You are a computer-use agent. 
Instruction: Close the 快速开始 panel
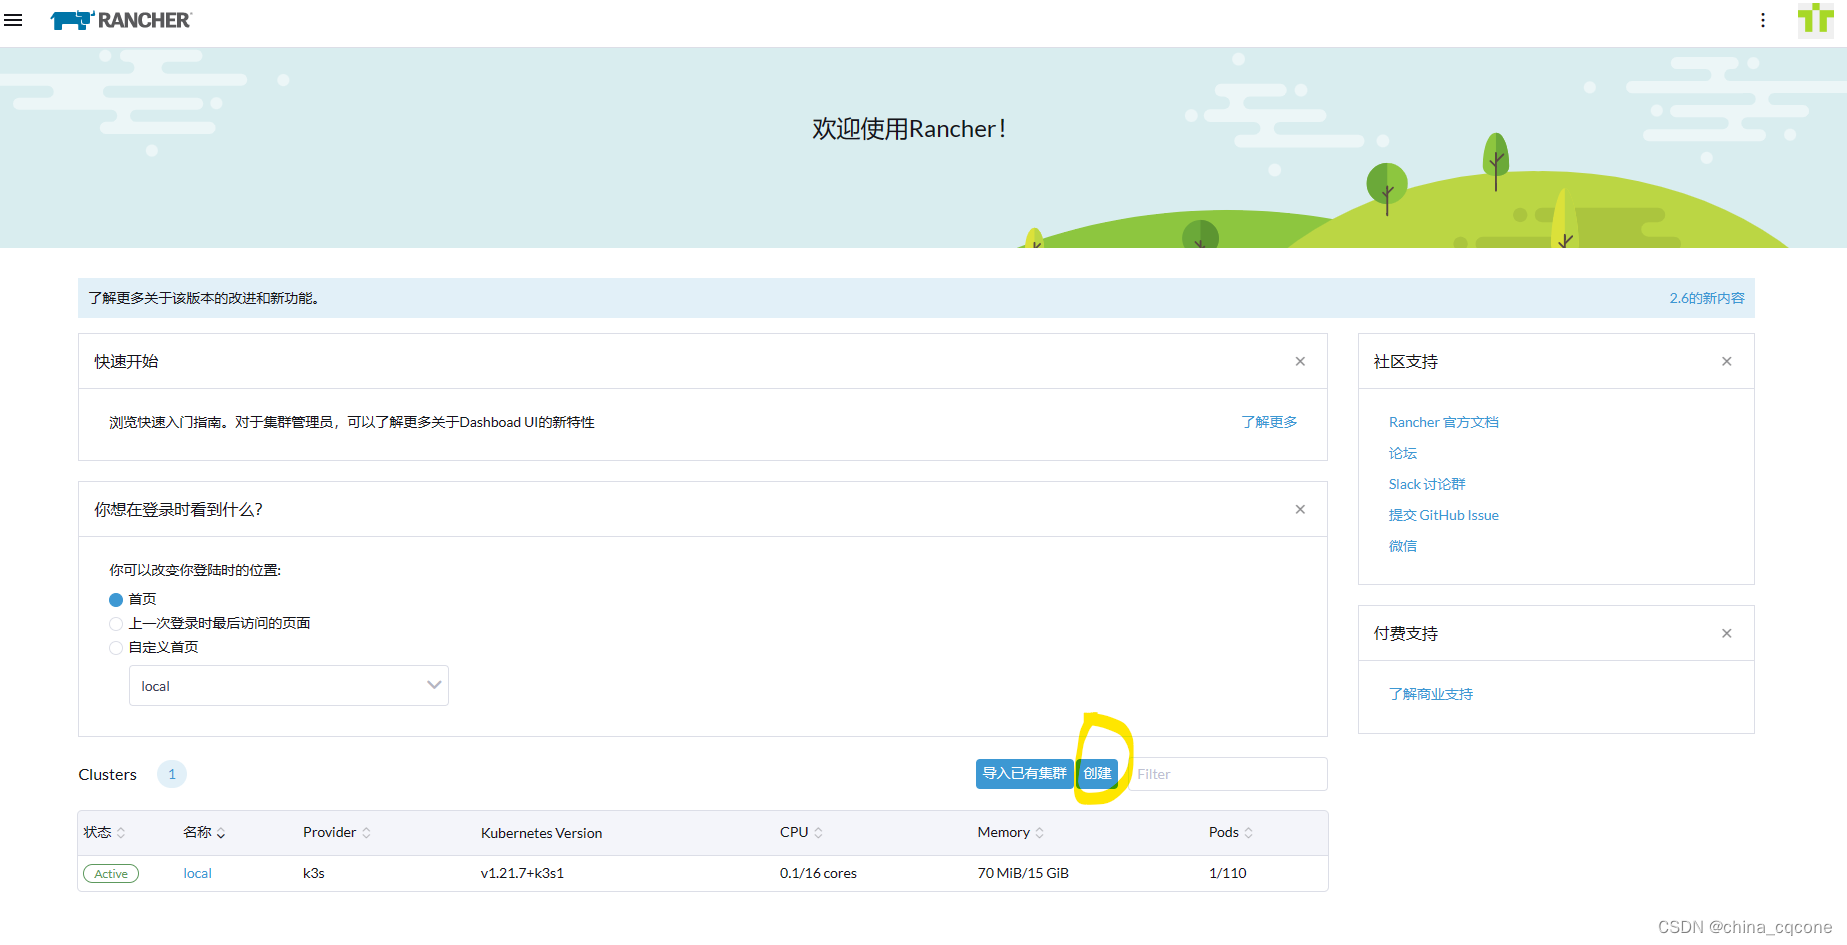tap(1300, 361)
